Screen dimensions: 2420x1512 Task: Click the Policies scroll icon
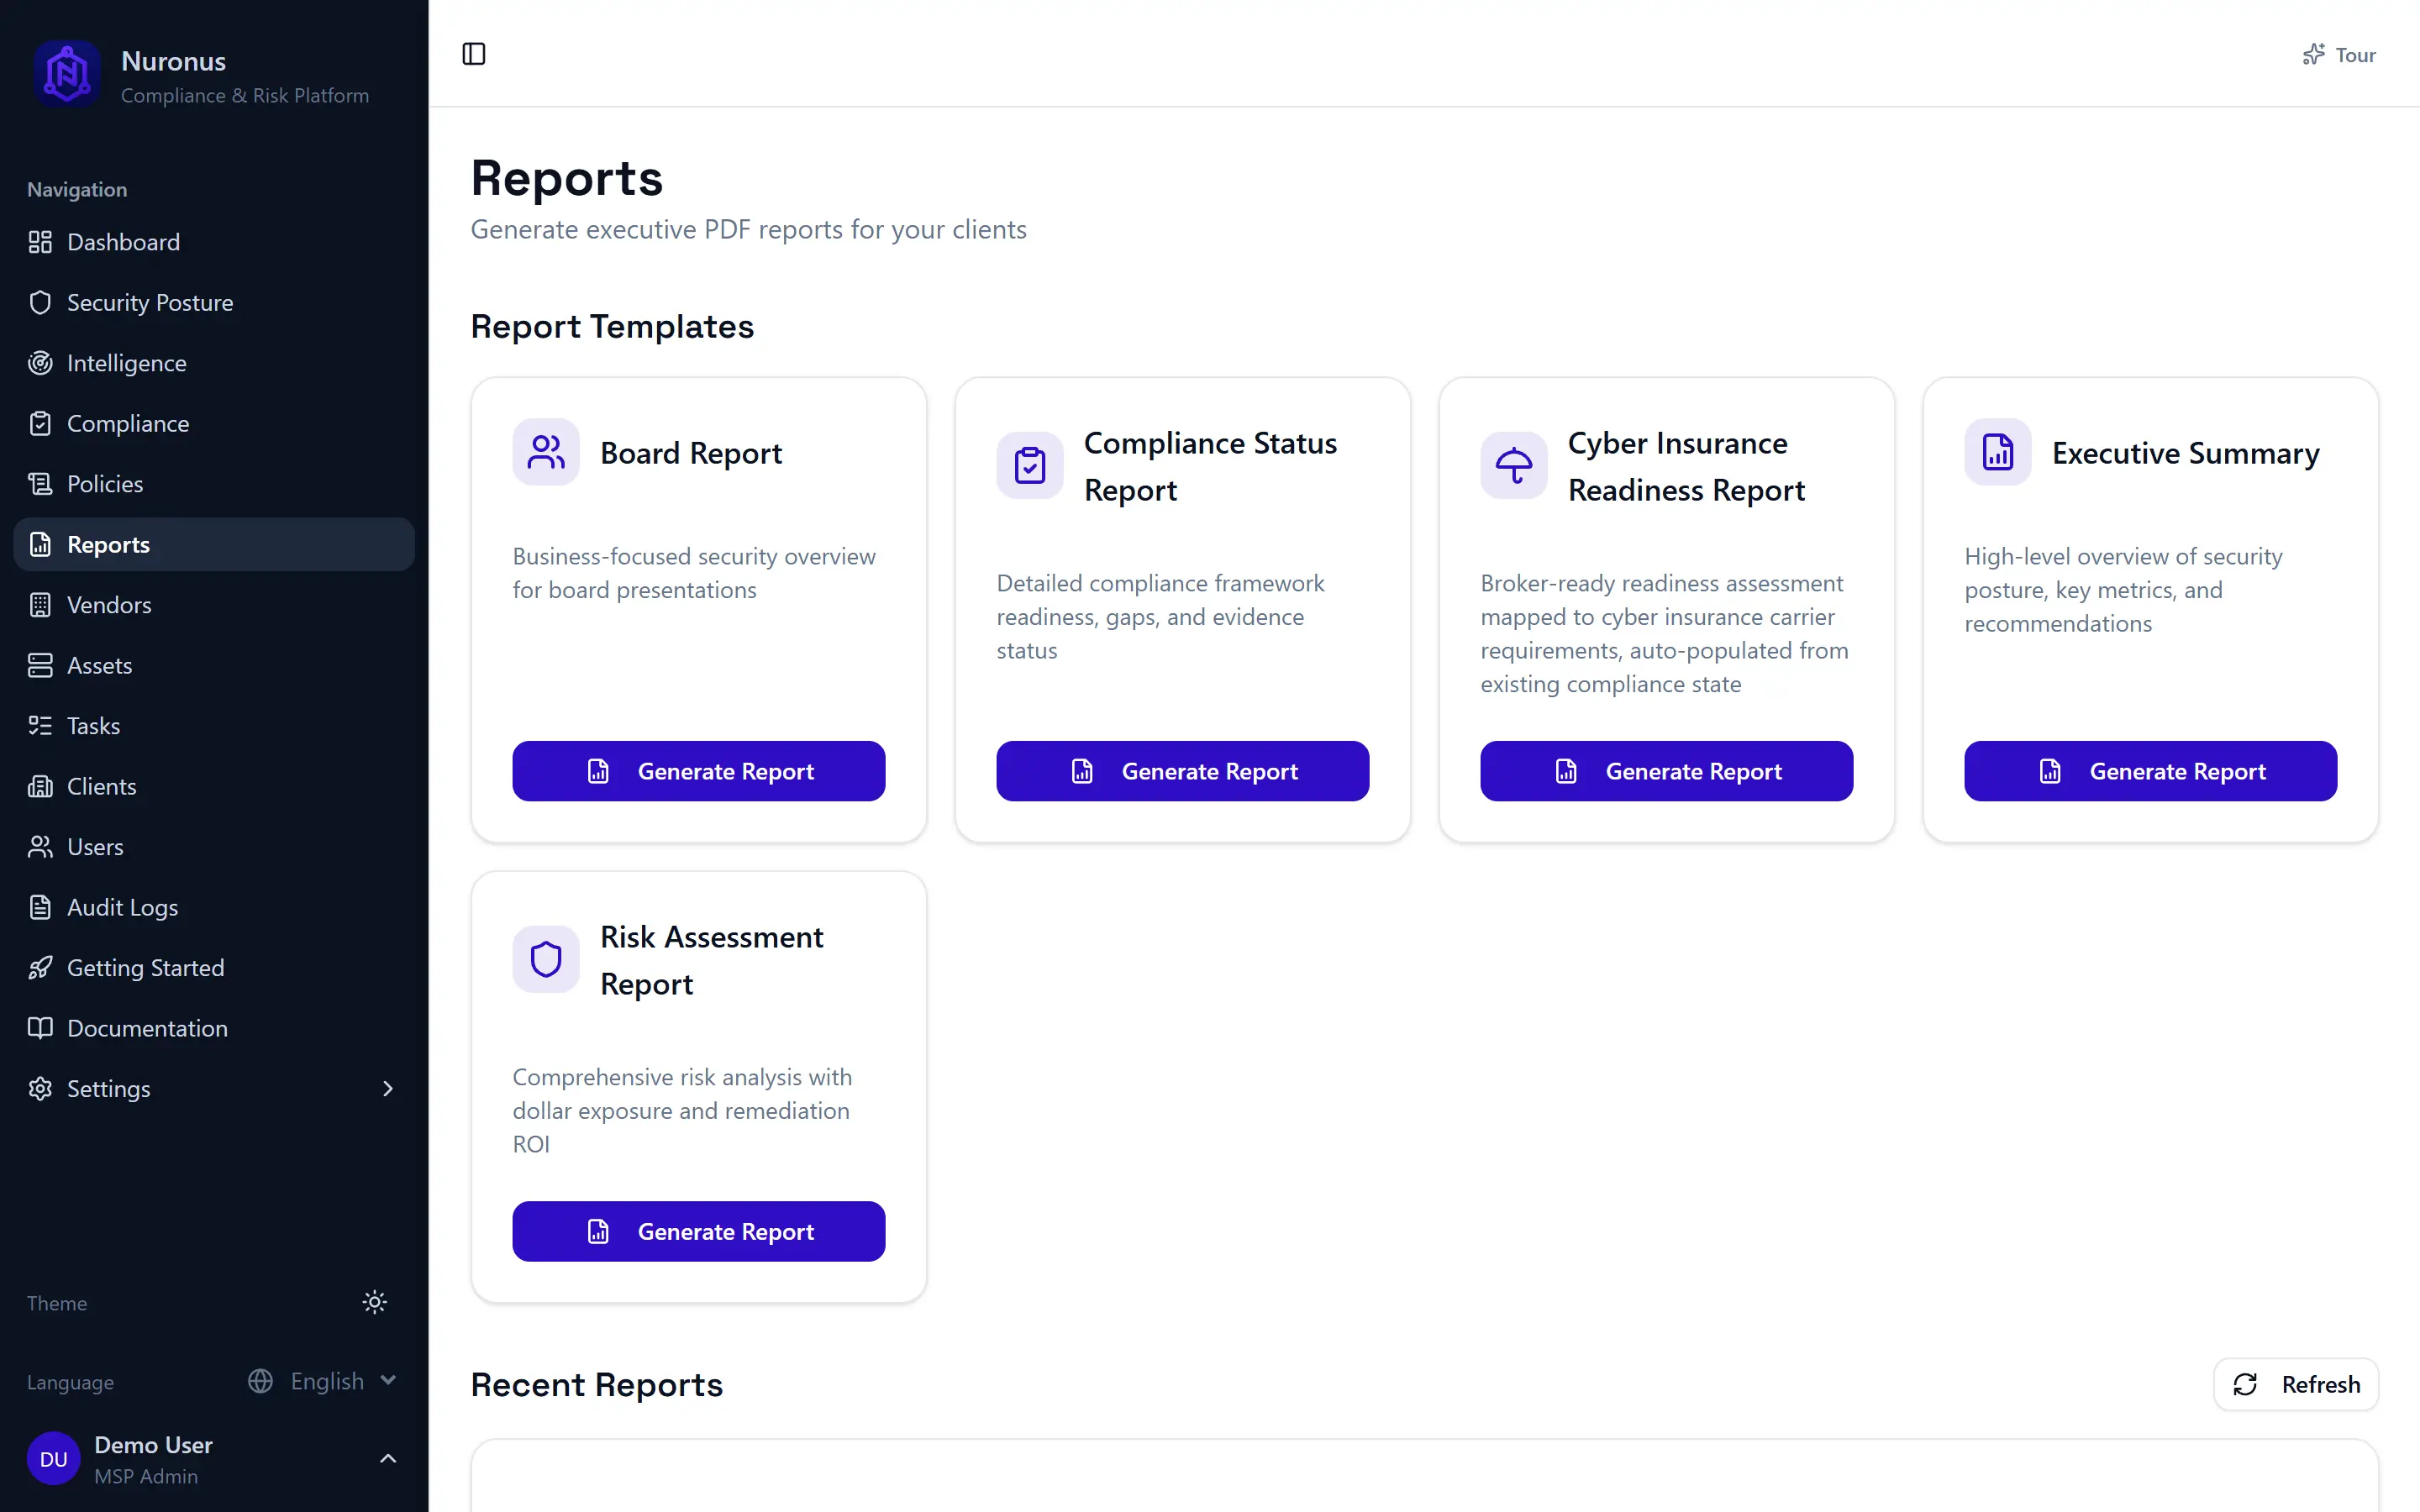[x=40, y=484]
